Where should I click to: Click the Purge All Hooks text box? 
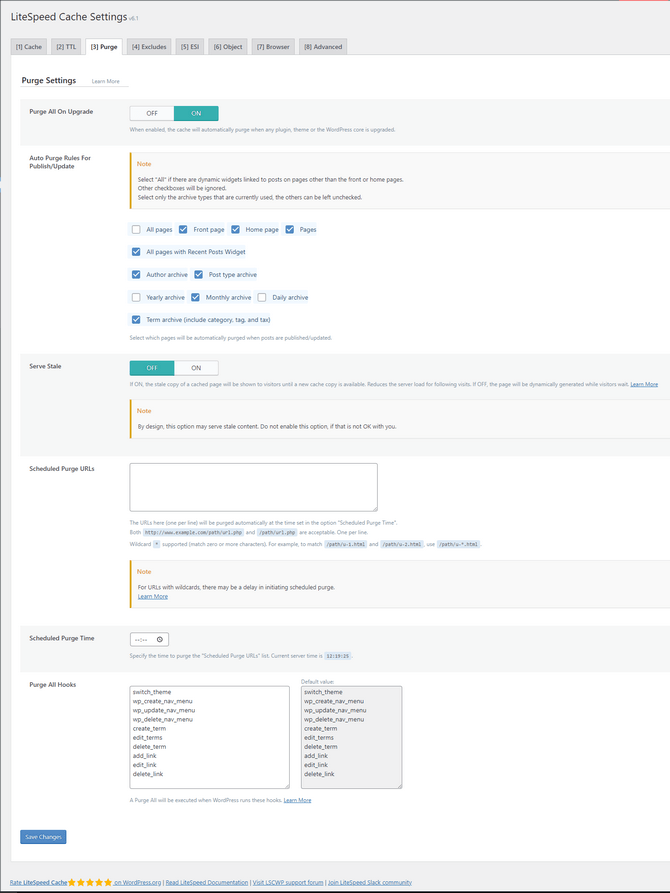click(x=209, y=736)
